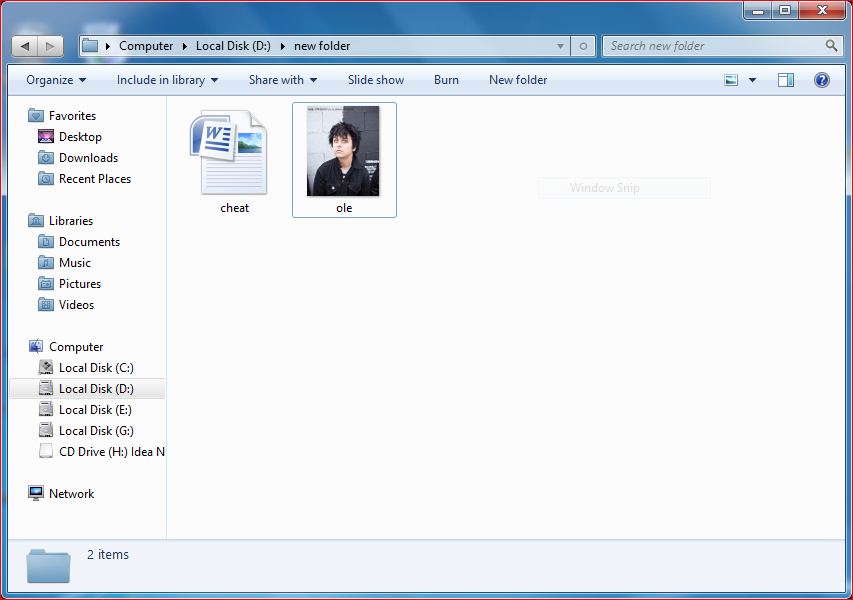The width and height of the screenshot is (853, 600).
Task: Open the Videos library
Action: 66,305
